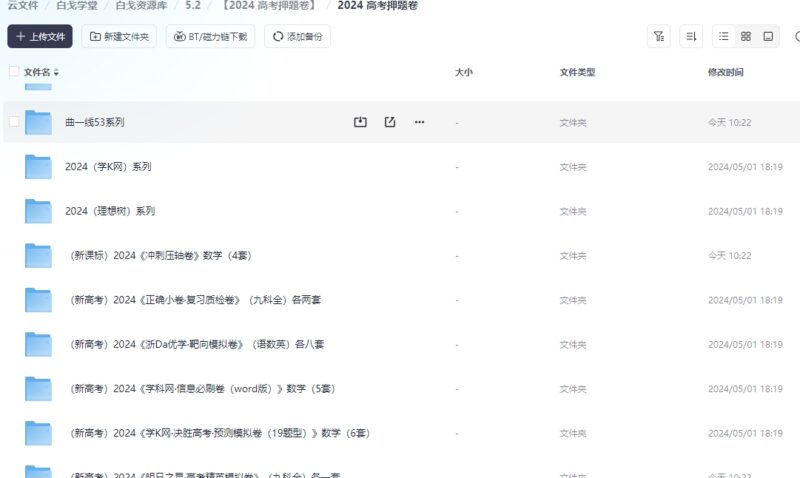This screenshot has width=800, height=478.
Task: Click modified date of 2024（理想树）系列
Action: tap(745, 211)
